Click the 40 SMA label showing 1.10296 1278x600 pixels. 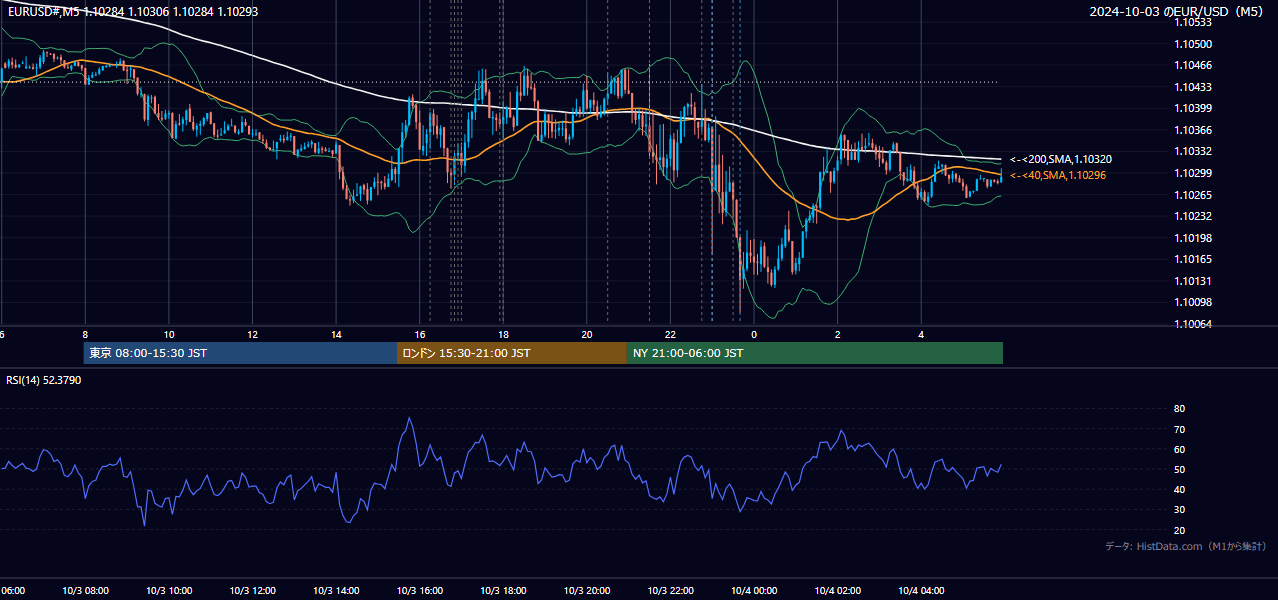coord(1058,175)
